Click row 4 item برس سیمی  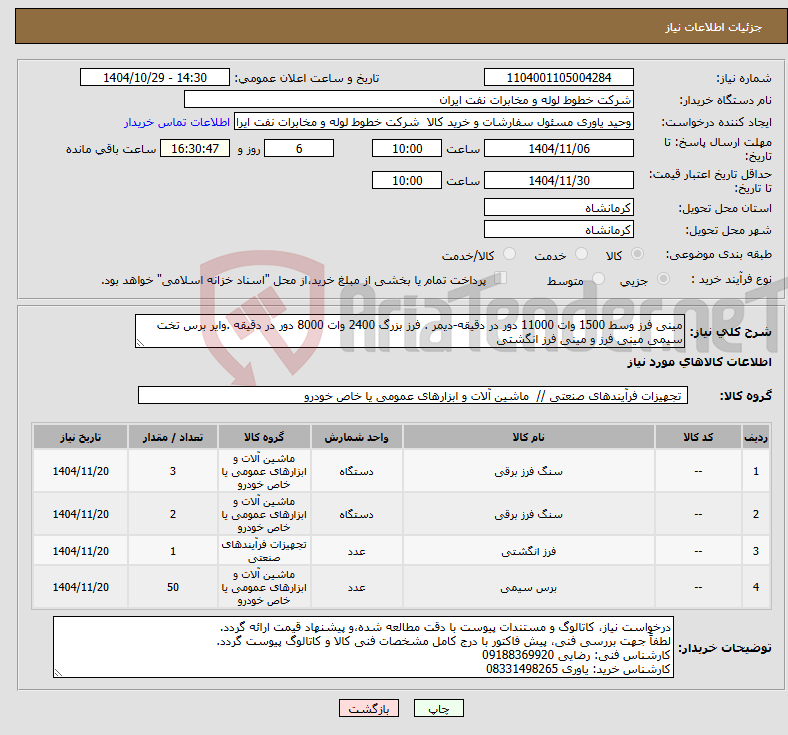(x=528, y=587)
